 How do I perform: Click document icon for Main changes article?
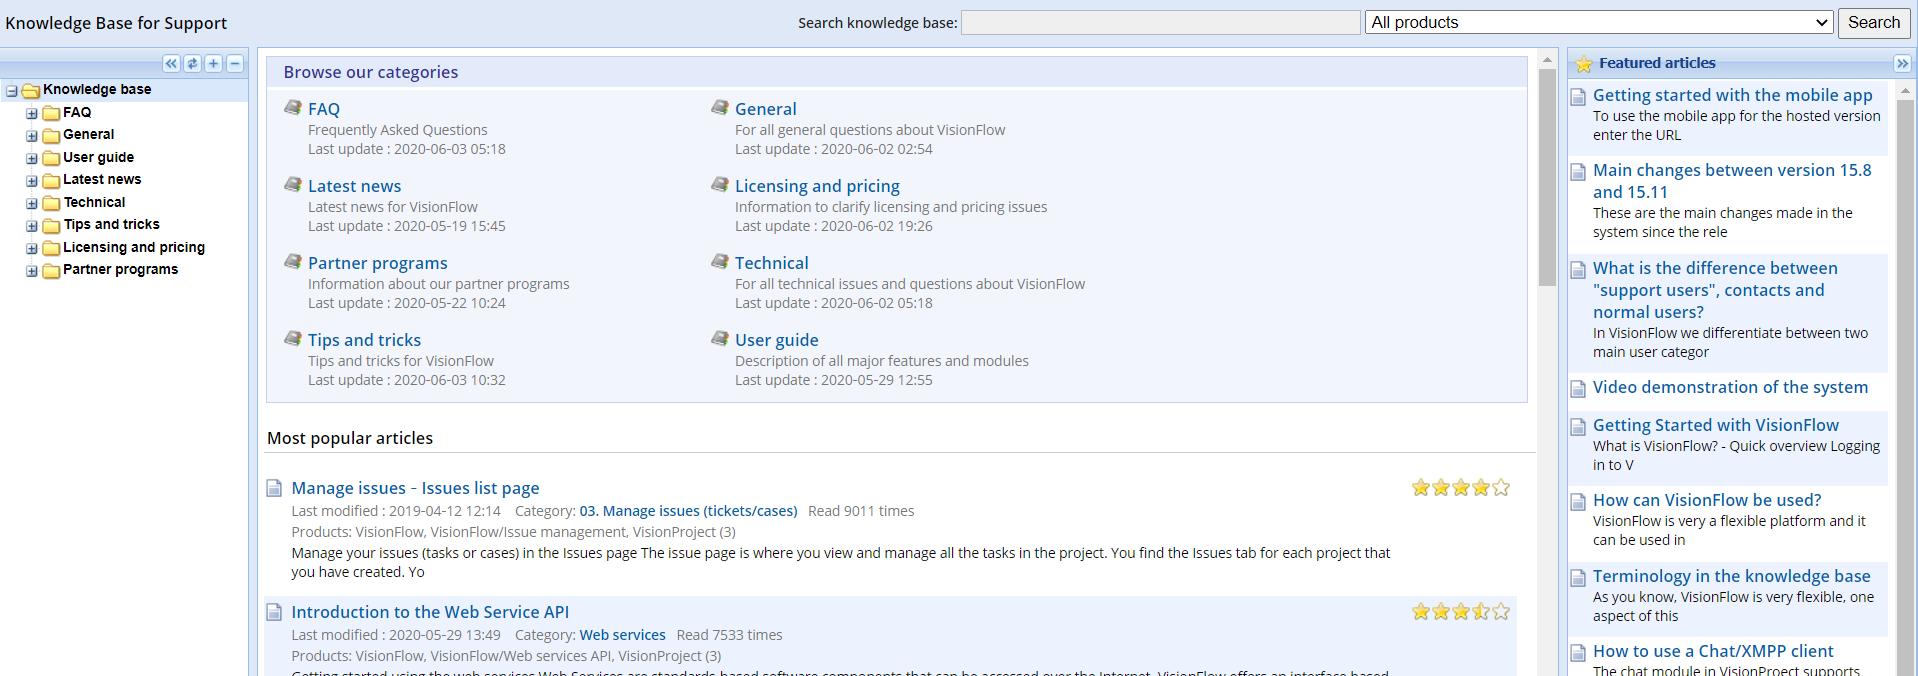1578,171
